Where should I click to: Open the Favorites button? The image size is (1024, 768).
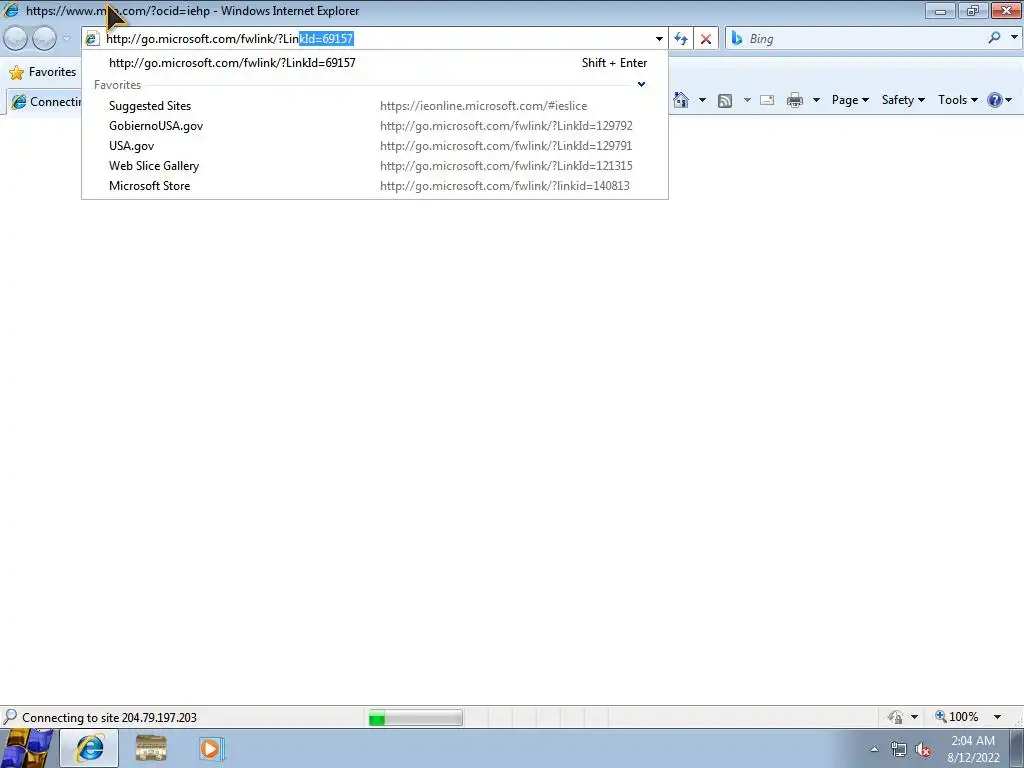tap(43, 72)
